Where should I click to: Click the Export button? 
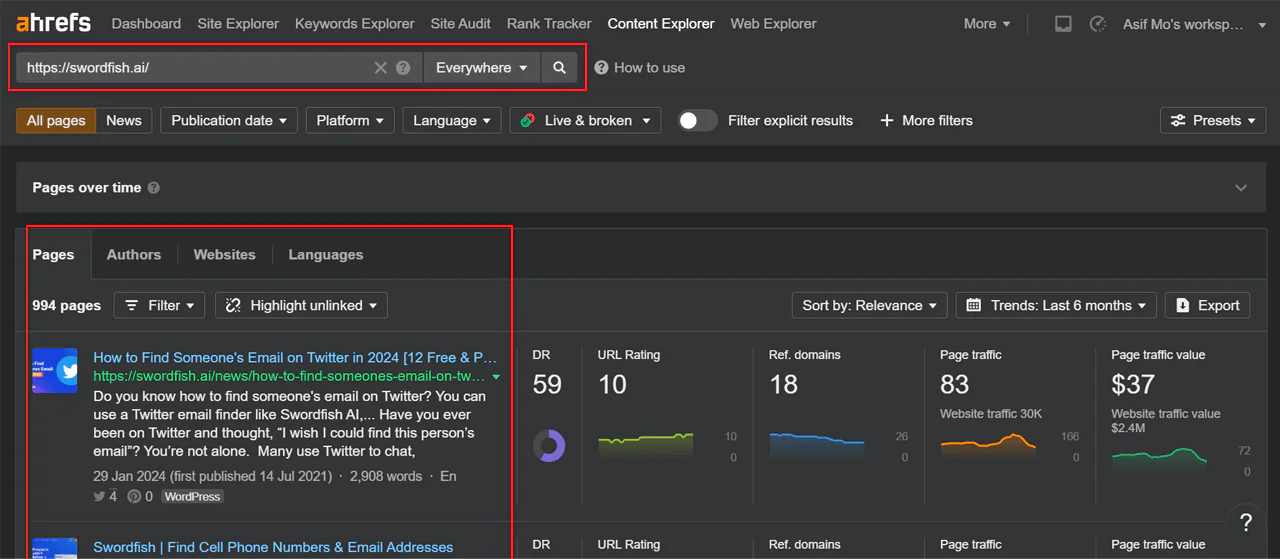click(1208, 306)
